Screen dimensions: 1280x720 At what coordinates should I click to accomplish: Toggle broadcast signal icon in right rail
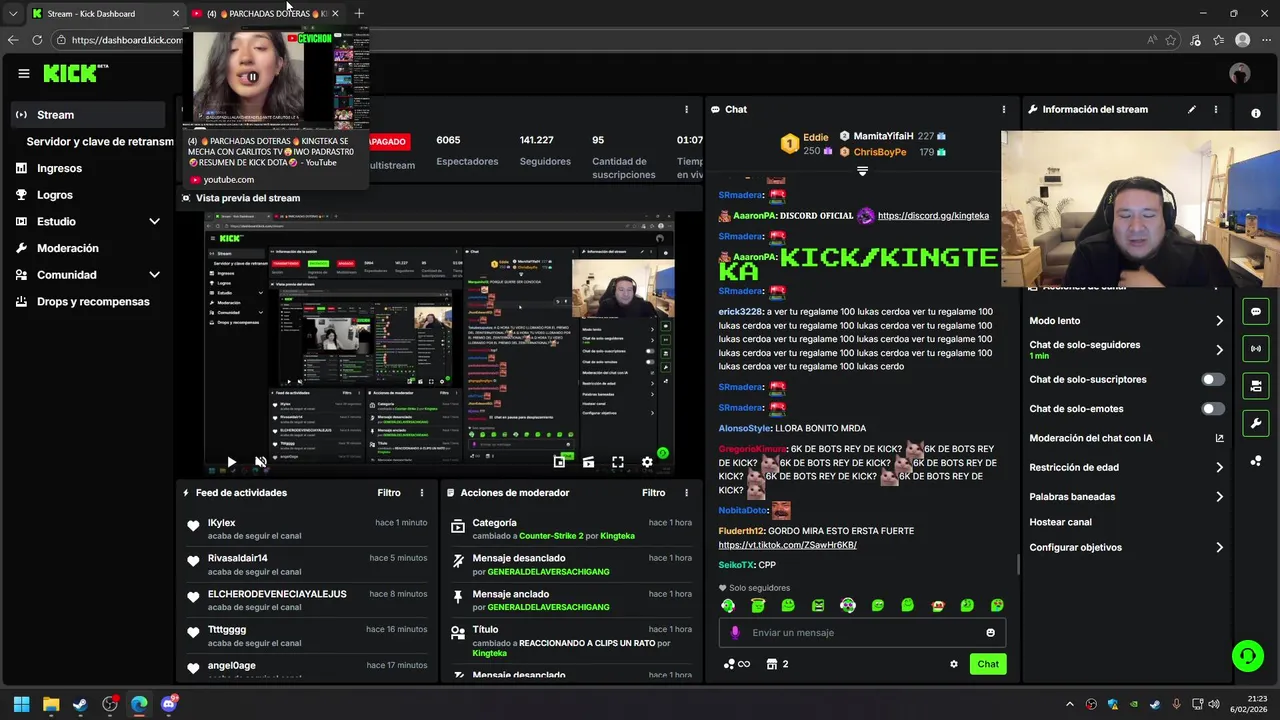(x=1256, y=349)
